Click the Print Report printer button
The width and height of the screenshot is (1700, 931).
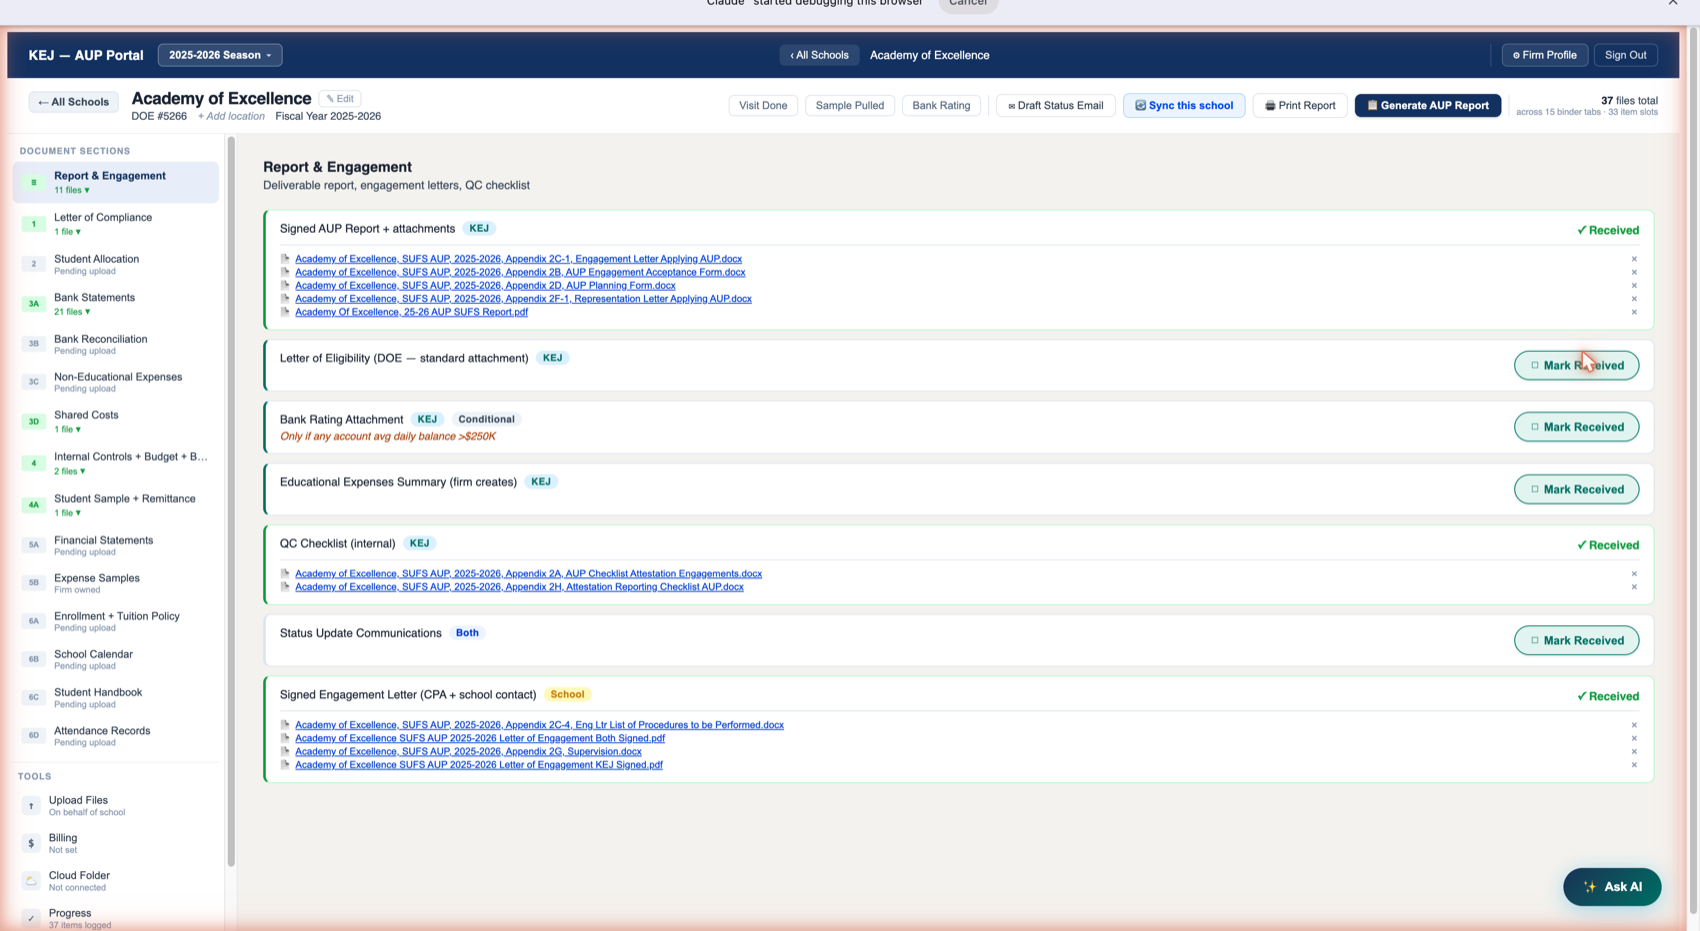[x=1300, y=105]
